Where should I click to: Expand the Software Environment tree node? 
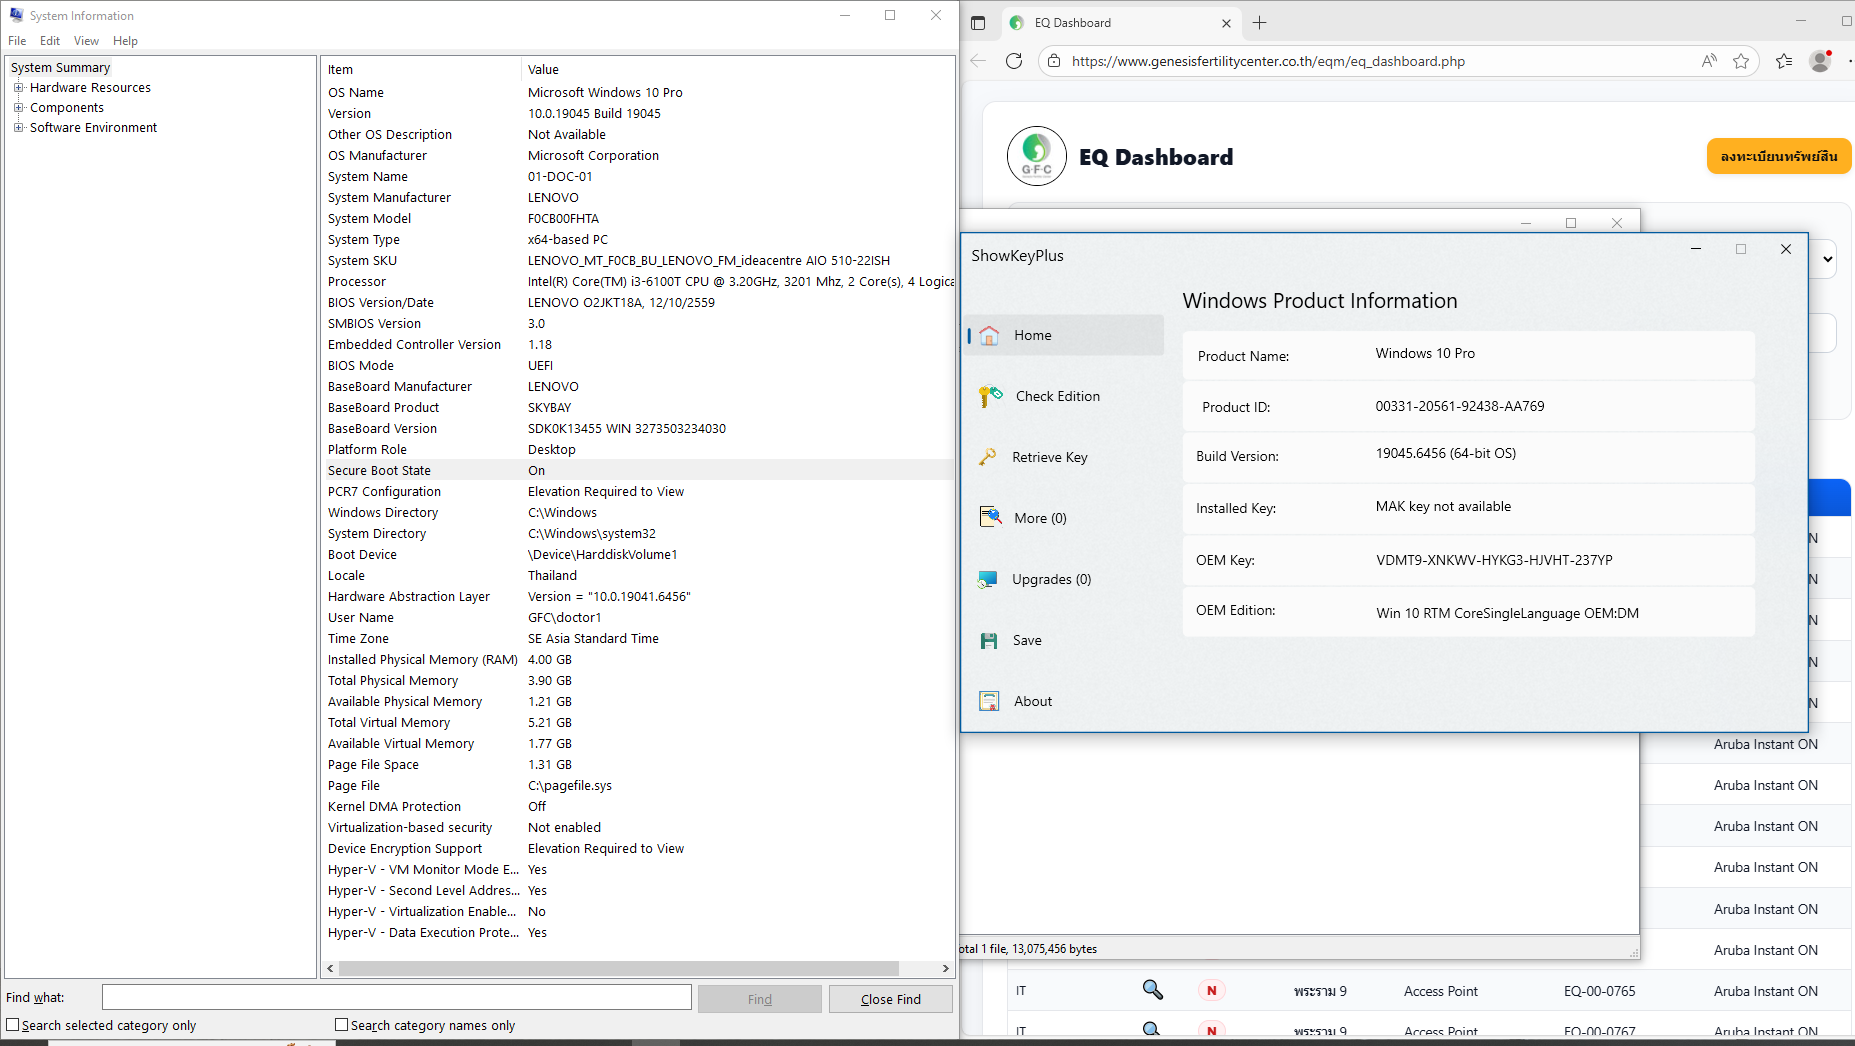click(x=18, y=128)
